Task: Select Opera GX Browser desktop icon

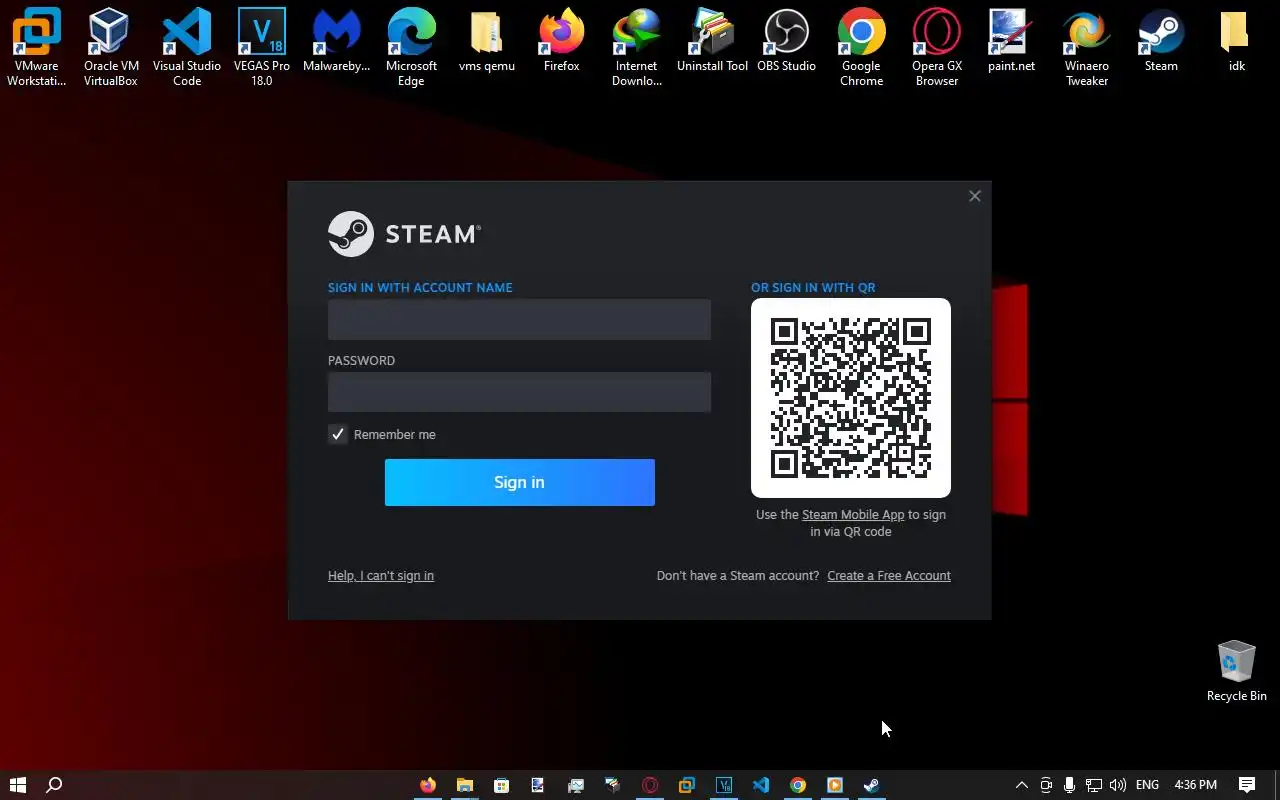Action: point(937,47)
